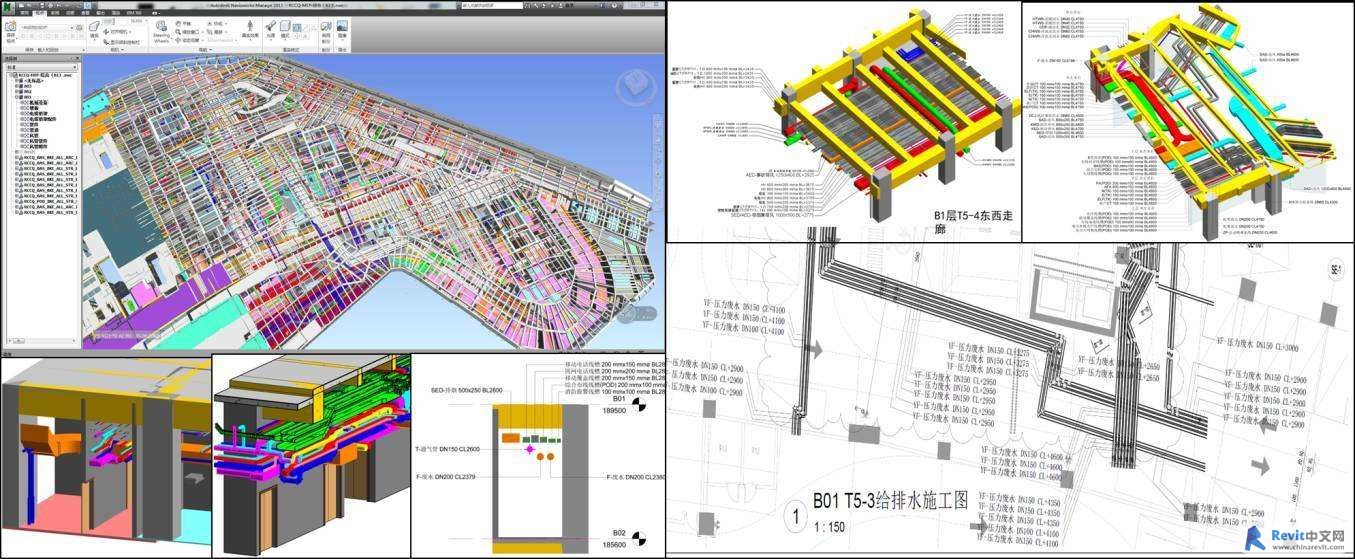Click the Align Camera tool
This screenshot has width=1355, height=559.
117,32
